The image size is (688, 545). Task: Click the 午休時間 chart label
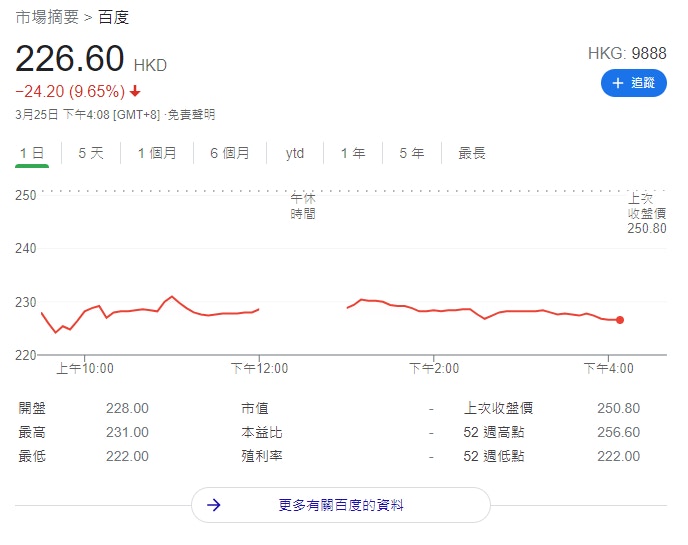[x=303, y=206]
